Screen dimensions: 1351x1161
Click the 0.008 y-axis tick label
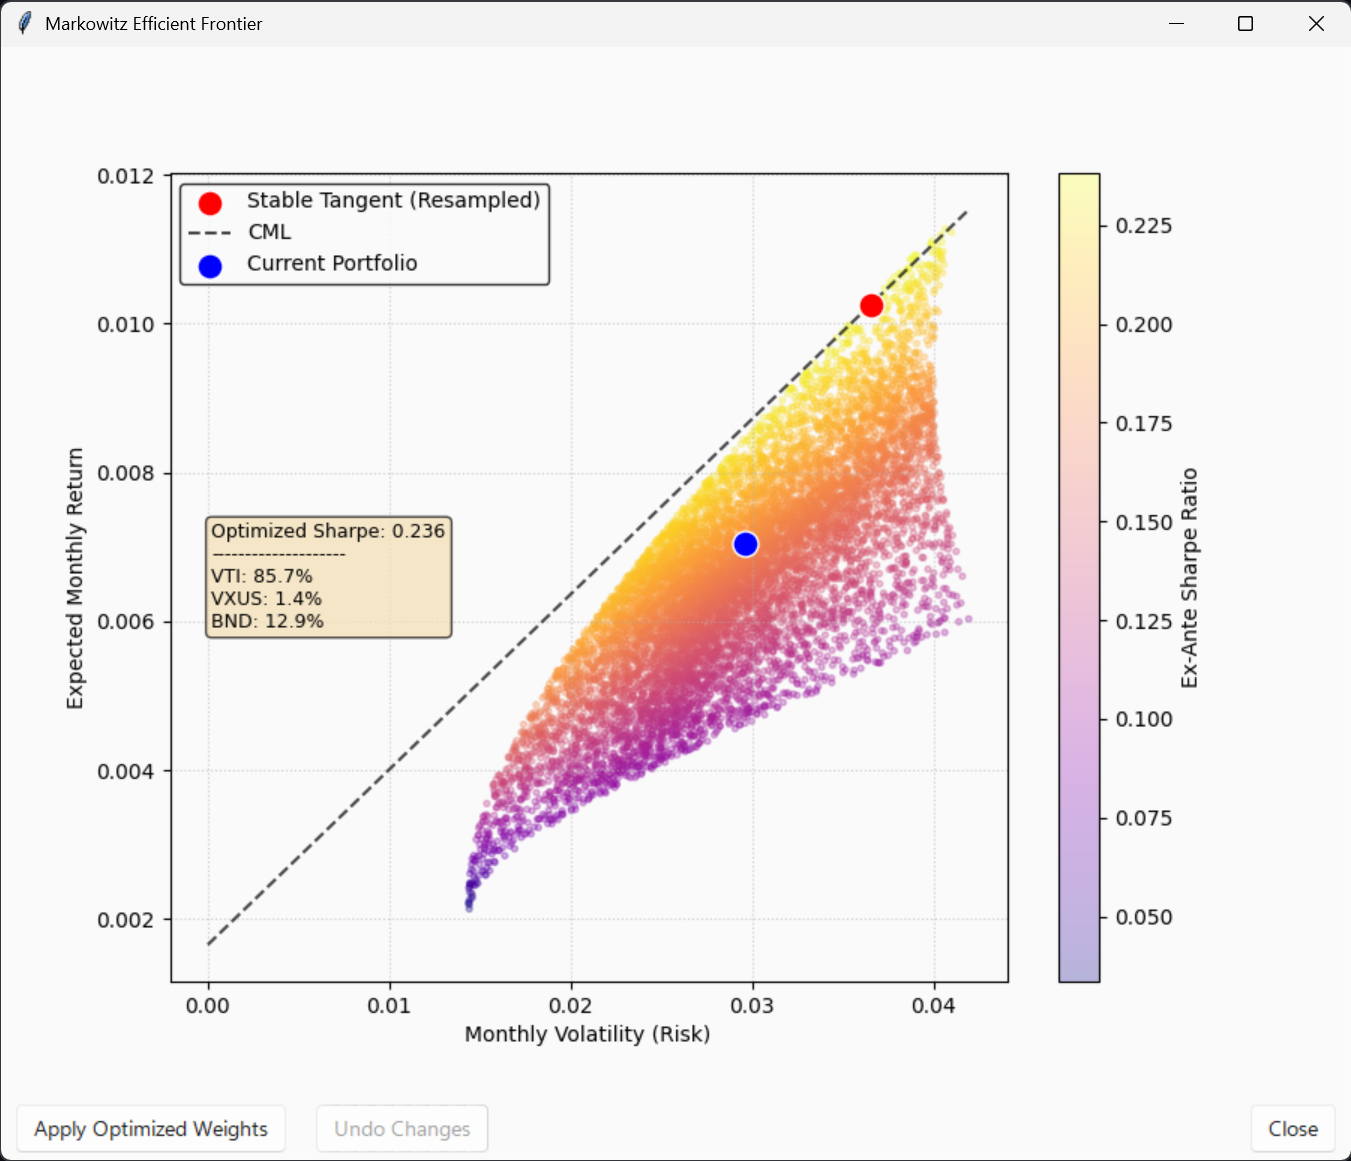point(126,473)
